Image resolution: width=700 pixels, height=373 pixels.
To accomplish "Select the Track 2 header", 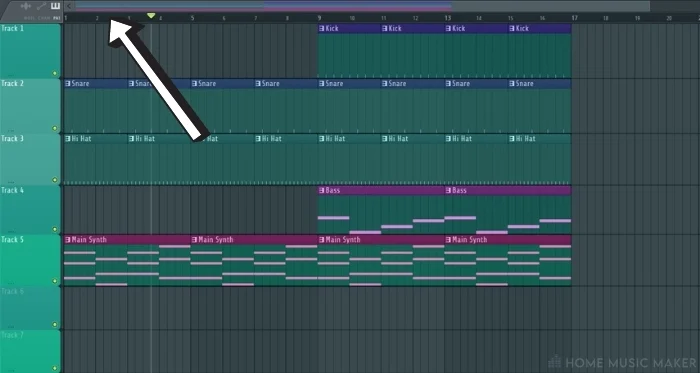I will coord(30,106).
